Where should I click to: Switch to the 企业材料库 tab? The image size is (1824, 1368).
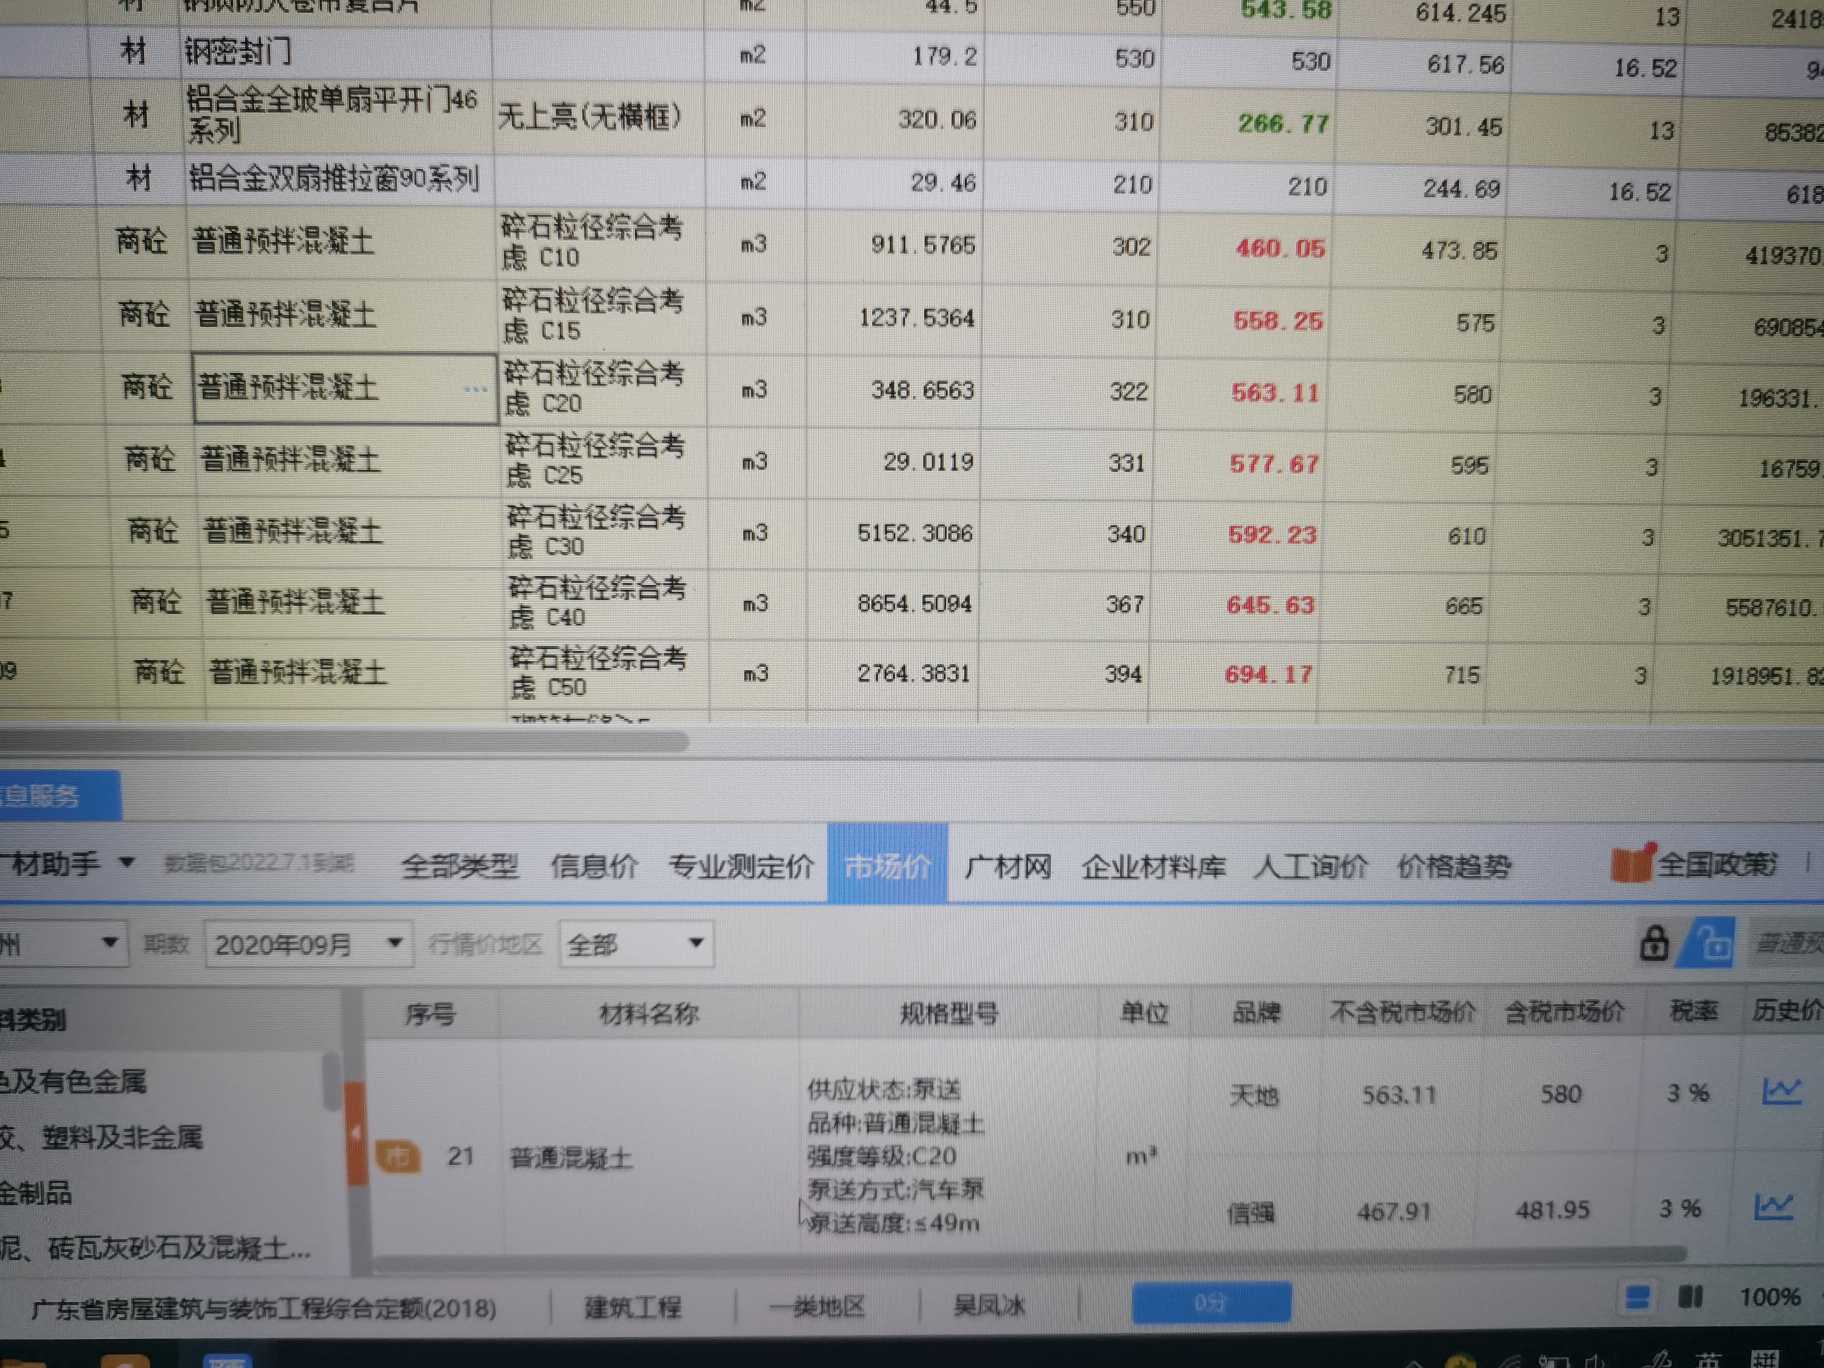[1154, 865]
